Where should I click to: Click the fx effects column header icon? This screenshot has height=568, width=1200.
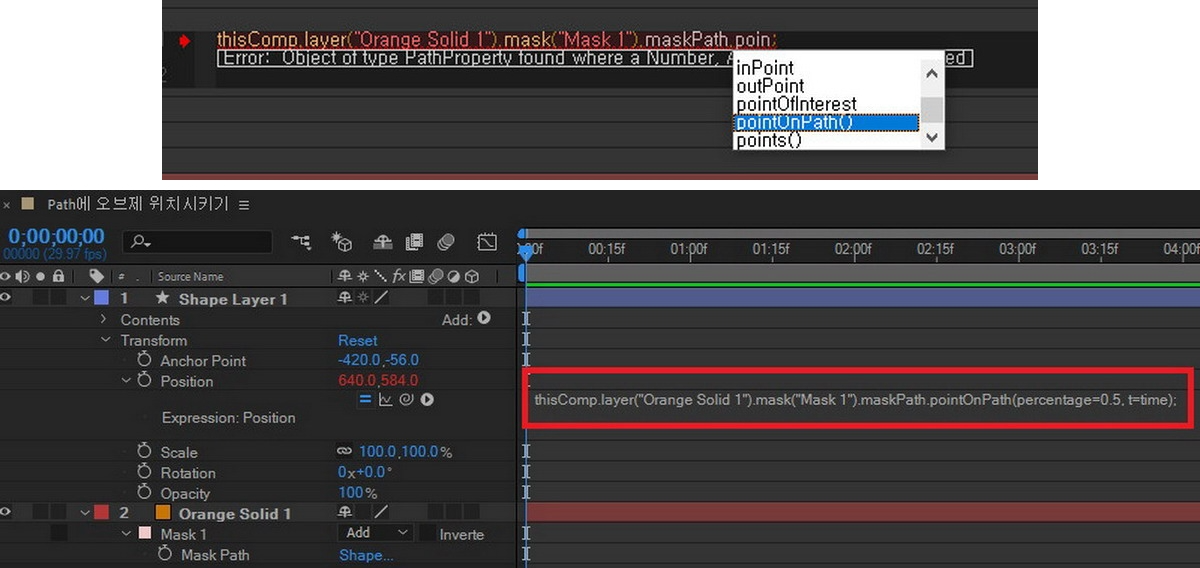[x=398, y=276]
